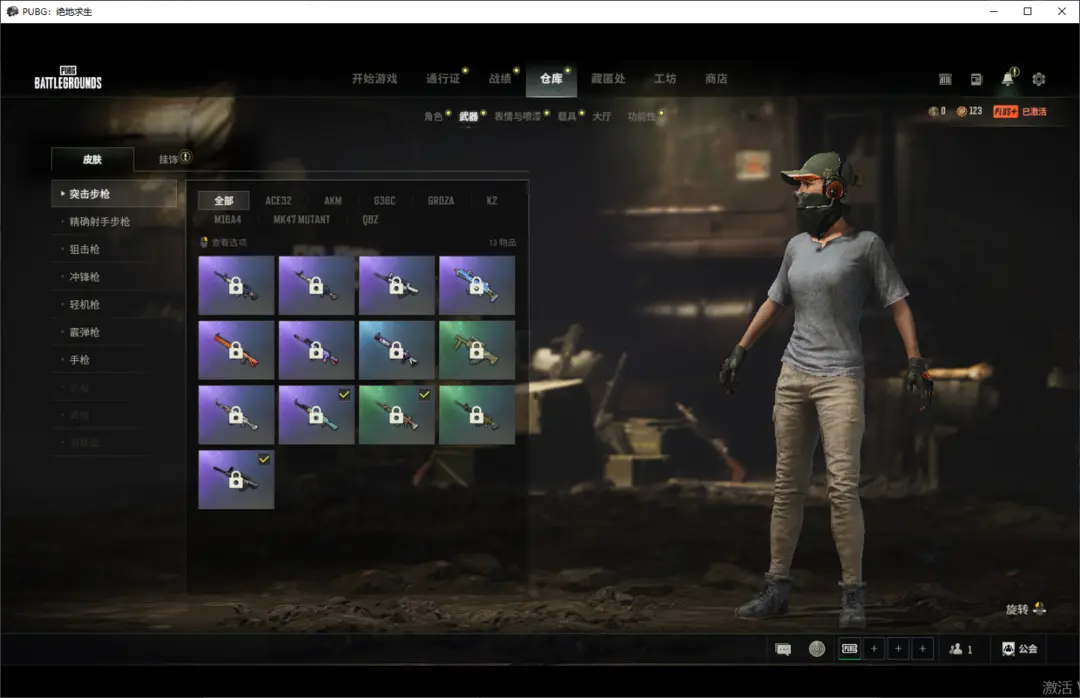Image resolution: width=1080 pixels, height=698 pixels.
Task: Select the blue rifle skin thumbnail
Action: point(477,285)
